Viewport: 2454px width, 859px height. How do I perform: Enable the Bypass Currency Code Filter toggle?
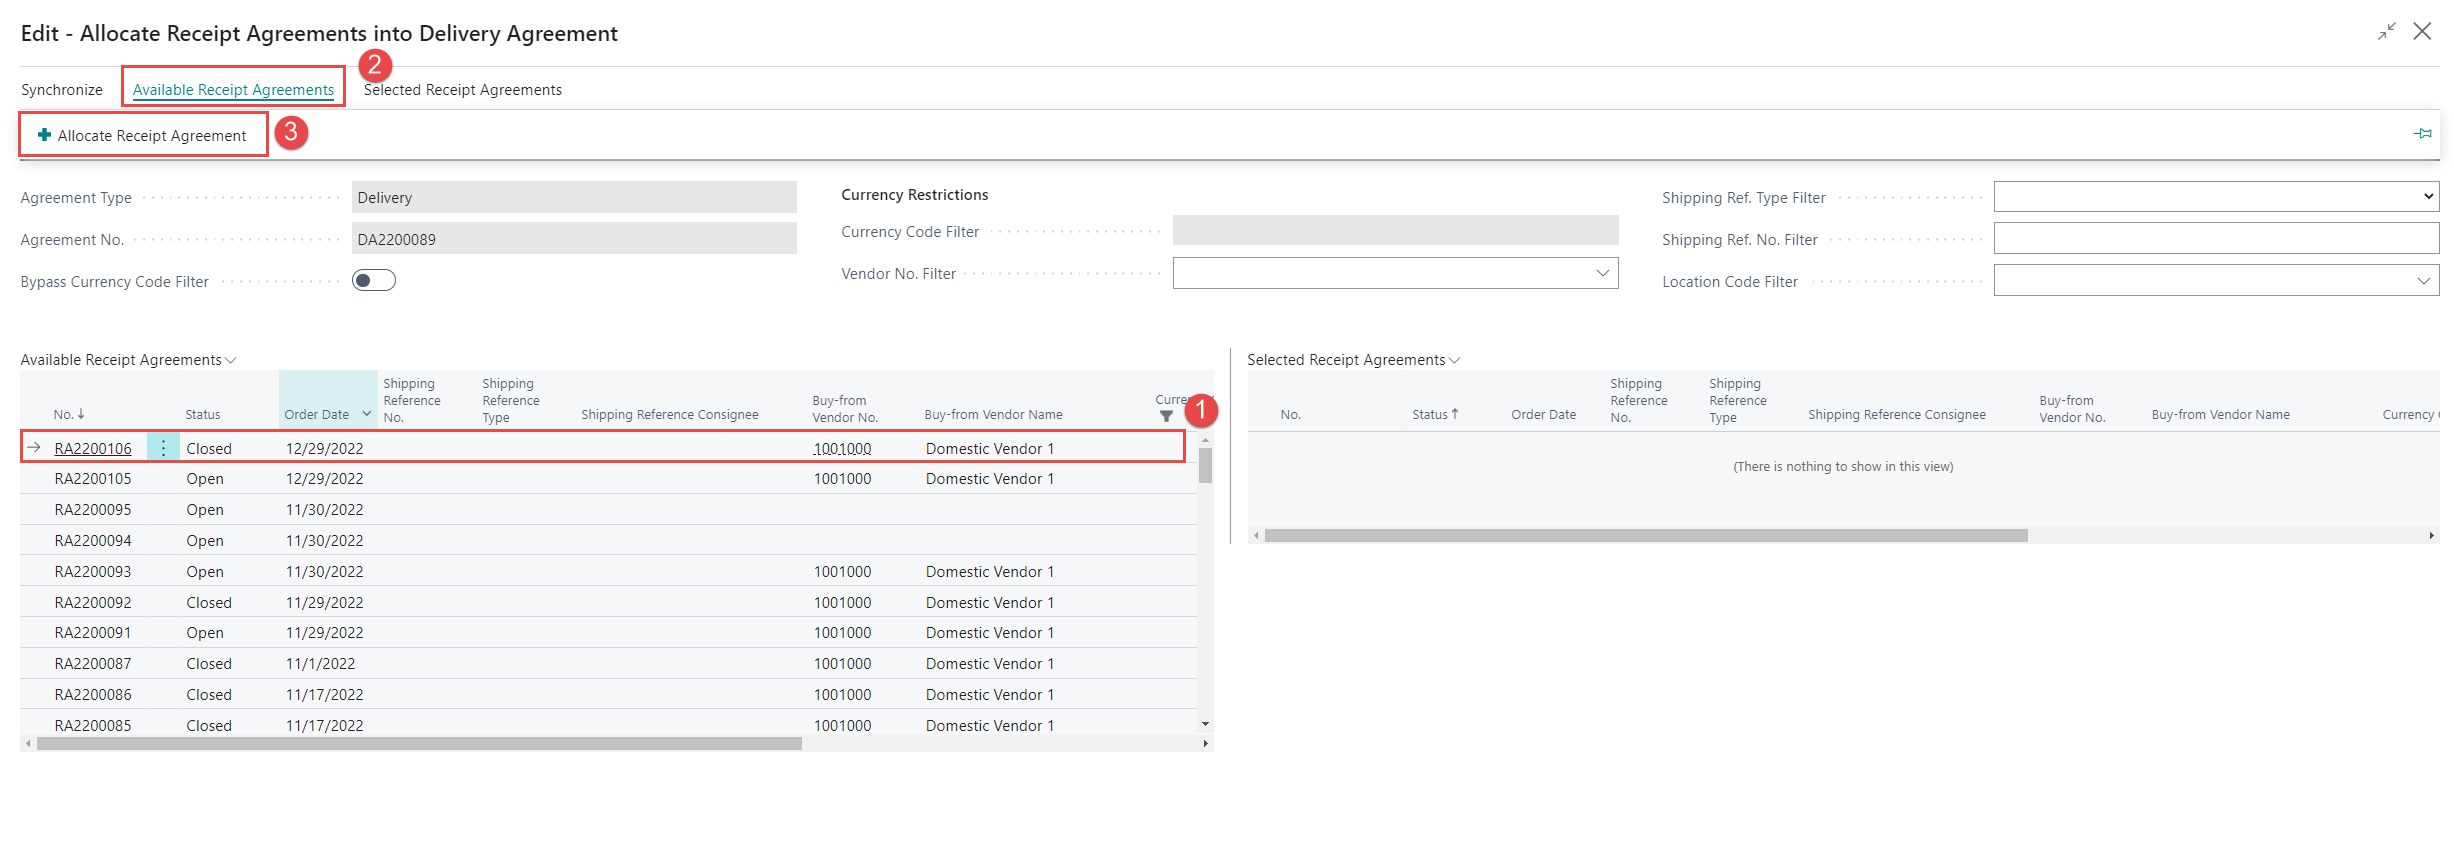(374, 281)
